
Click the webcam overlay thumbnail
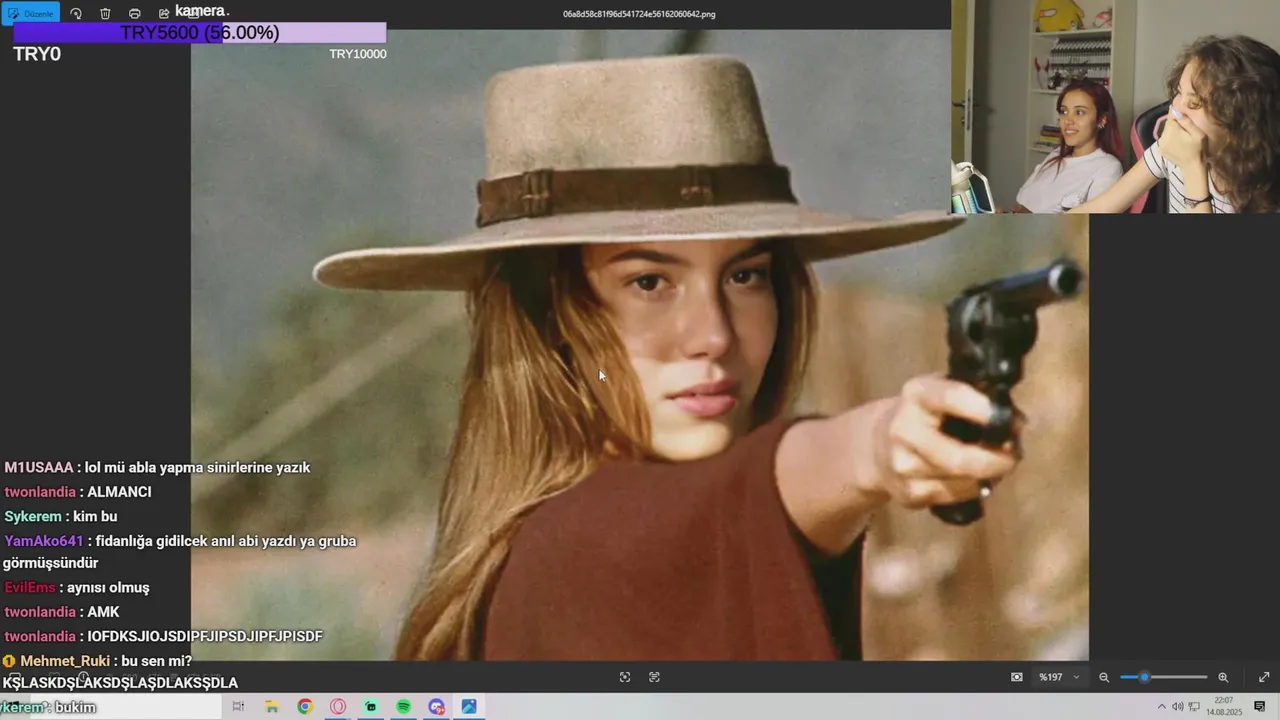pyautogui.click(x=1115, y=106)
